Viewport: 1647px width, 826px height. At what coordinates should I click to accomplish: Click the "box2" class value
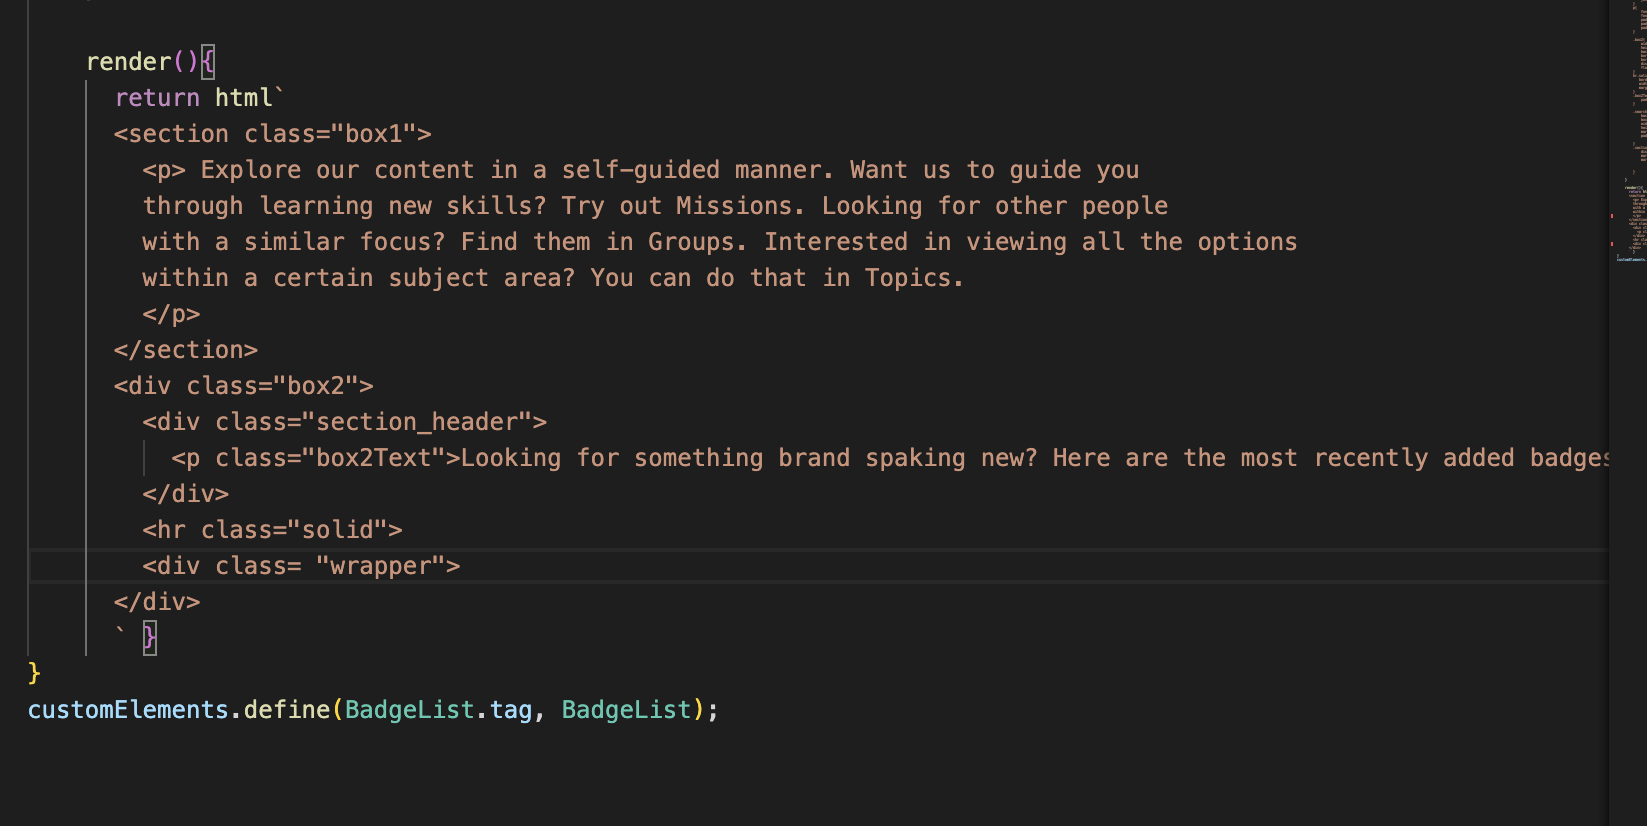click(316, 386)
